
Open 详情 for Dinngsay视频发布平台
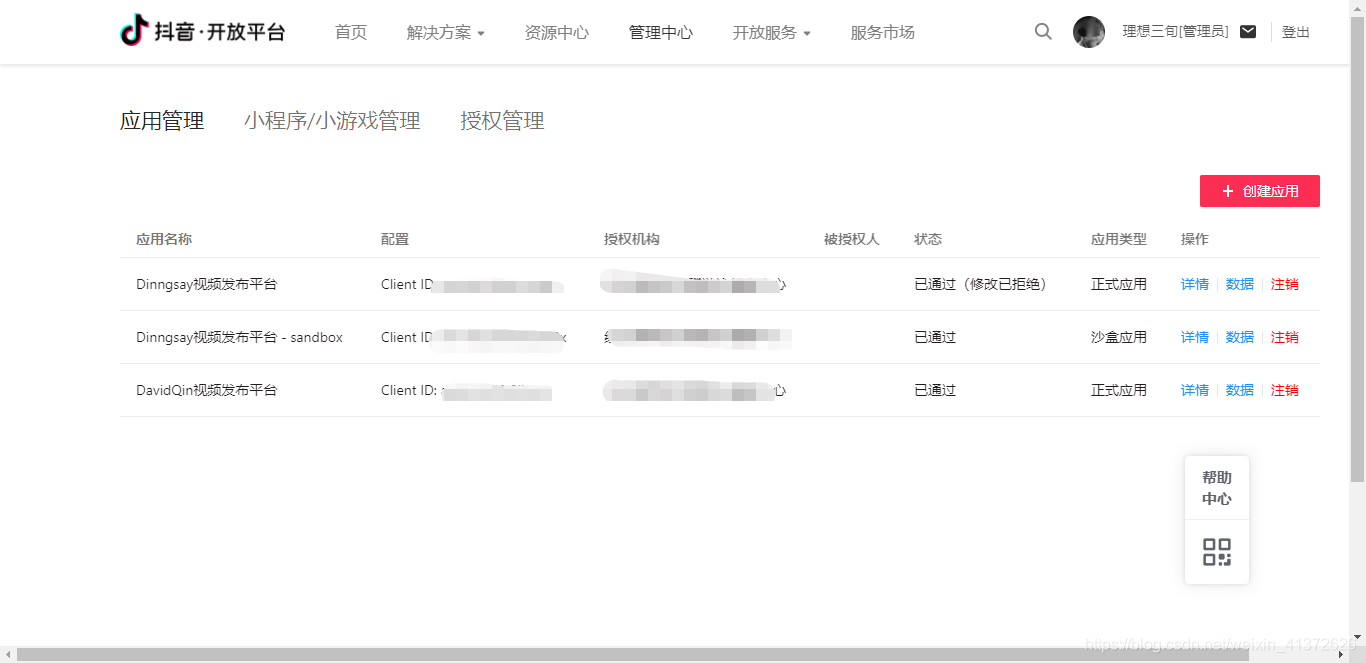pos(1194,284)
